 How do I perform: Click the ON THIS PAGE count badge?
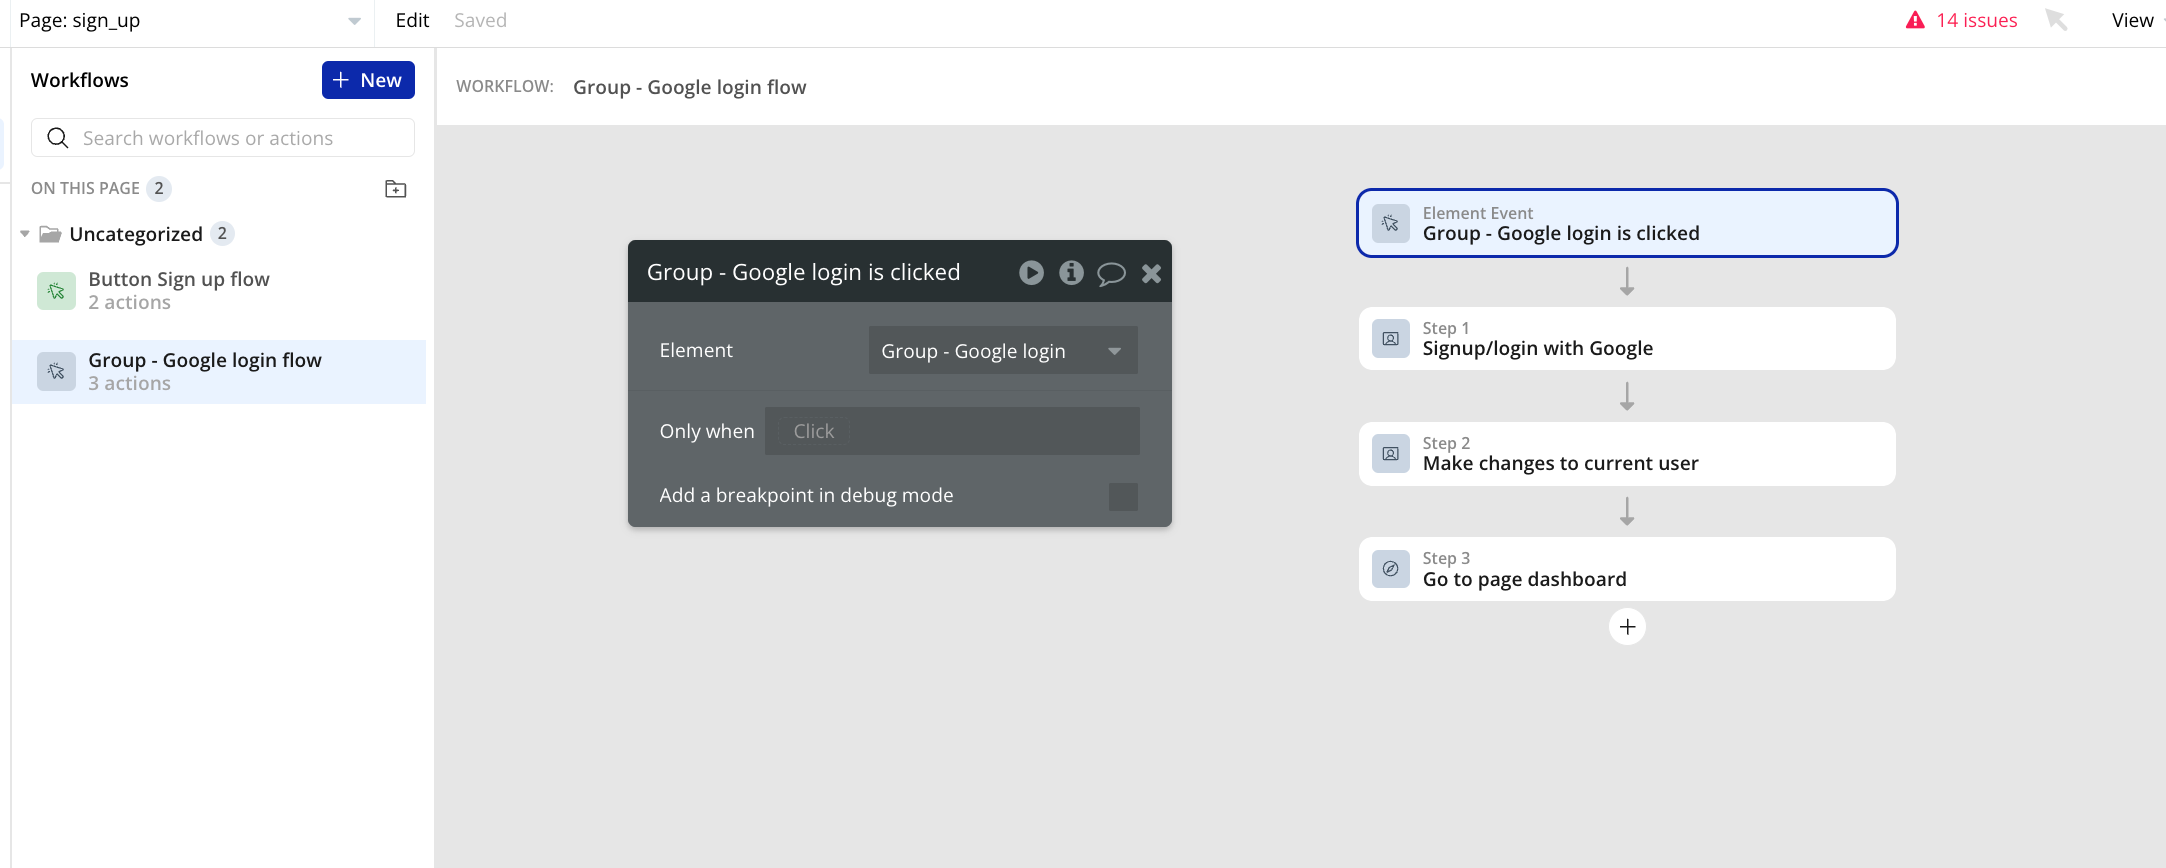[x=159, y=188]
